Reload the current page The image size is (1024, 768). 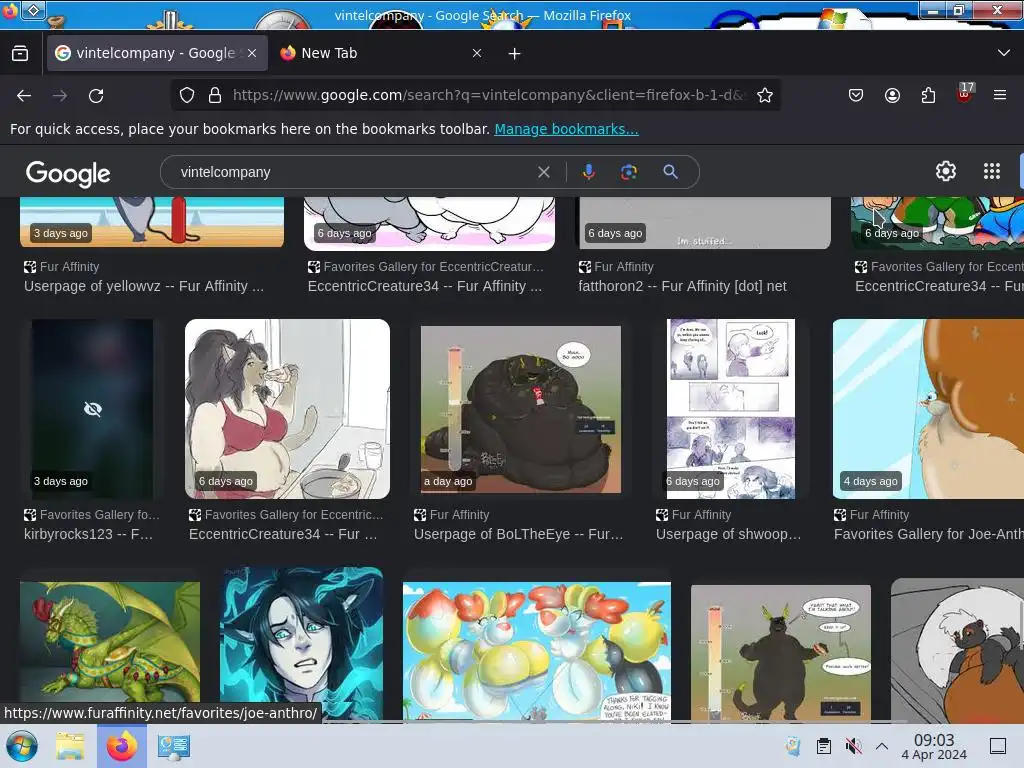coord(96,95)
